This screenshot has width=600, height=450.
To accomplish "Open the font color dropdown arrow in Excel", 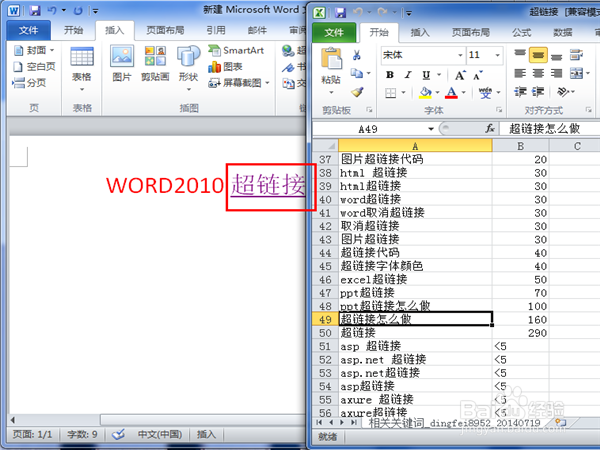I will (x=463, y=93).
